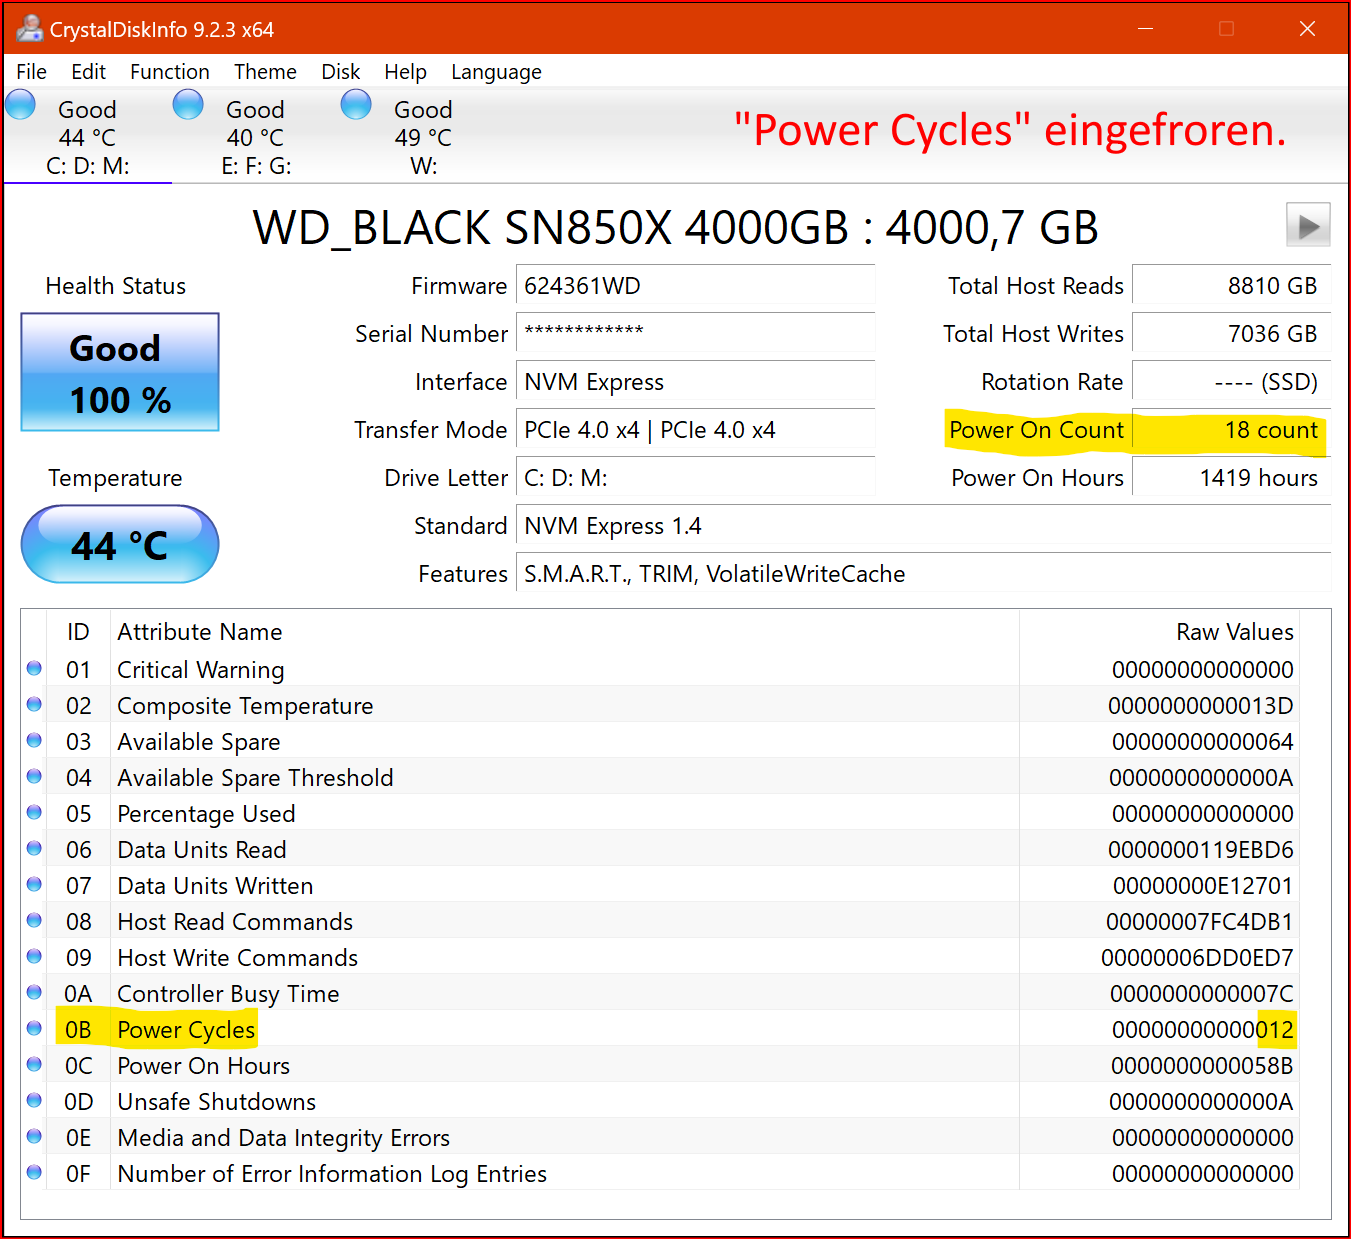Click the Raw Values column header
The height and width of the screenshot is (1239, 1351).
pos(1235,632)
